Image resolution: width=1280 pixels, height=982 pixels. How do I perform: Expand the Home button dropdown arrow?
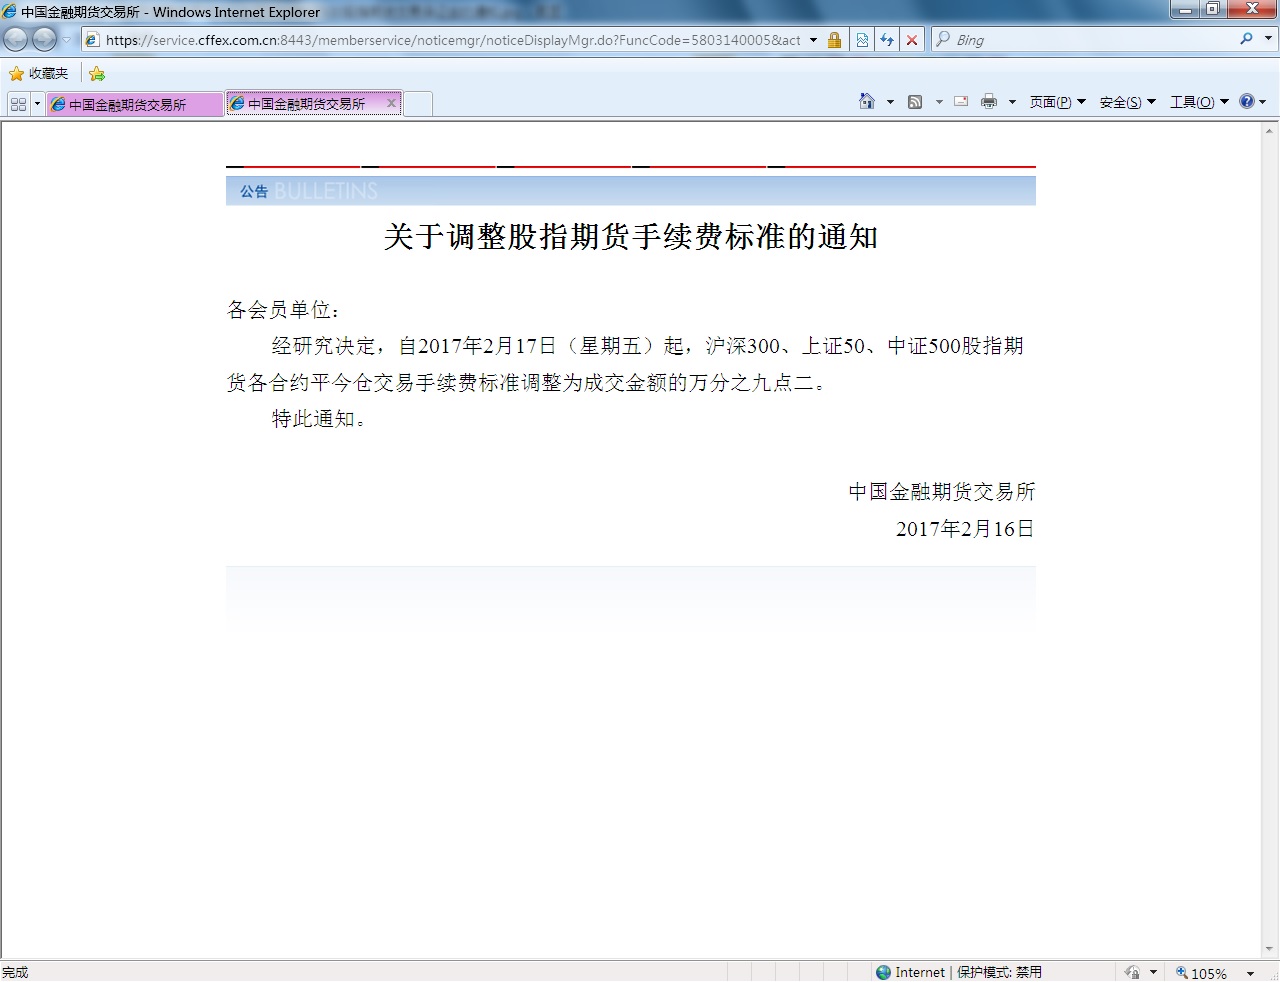890,102
